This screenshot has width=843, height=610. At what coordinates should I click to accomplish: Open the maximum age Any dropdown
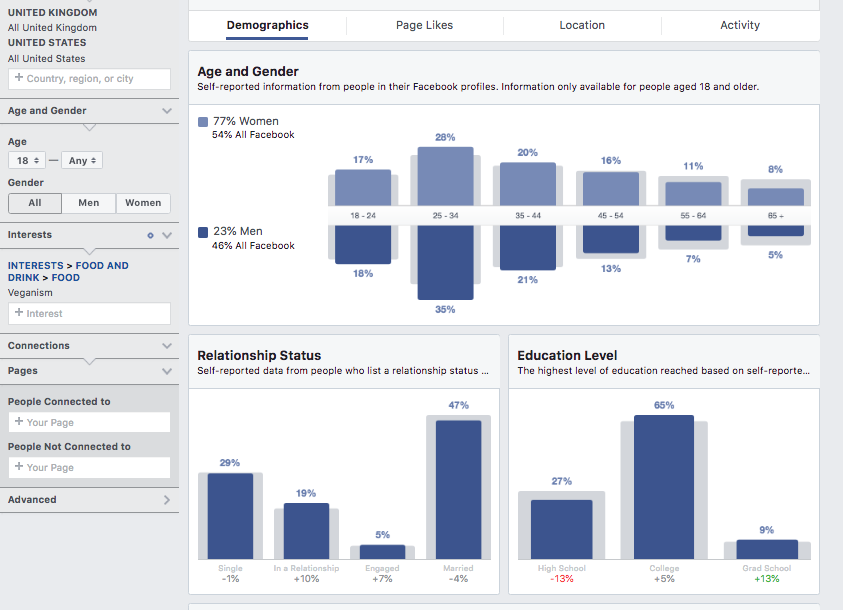tap(82, 160)
